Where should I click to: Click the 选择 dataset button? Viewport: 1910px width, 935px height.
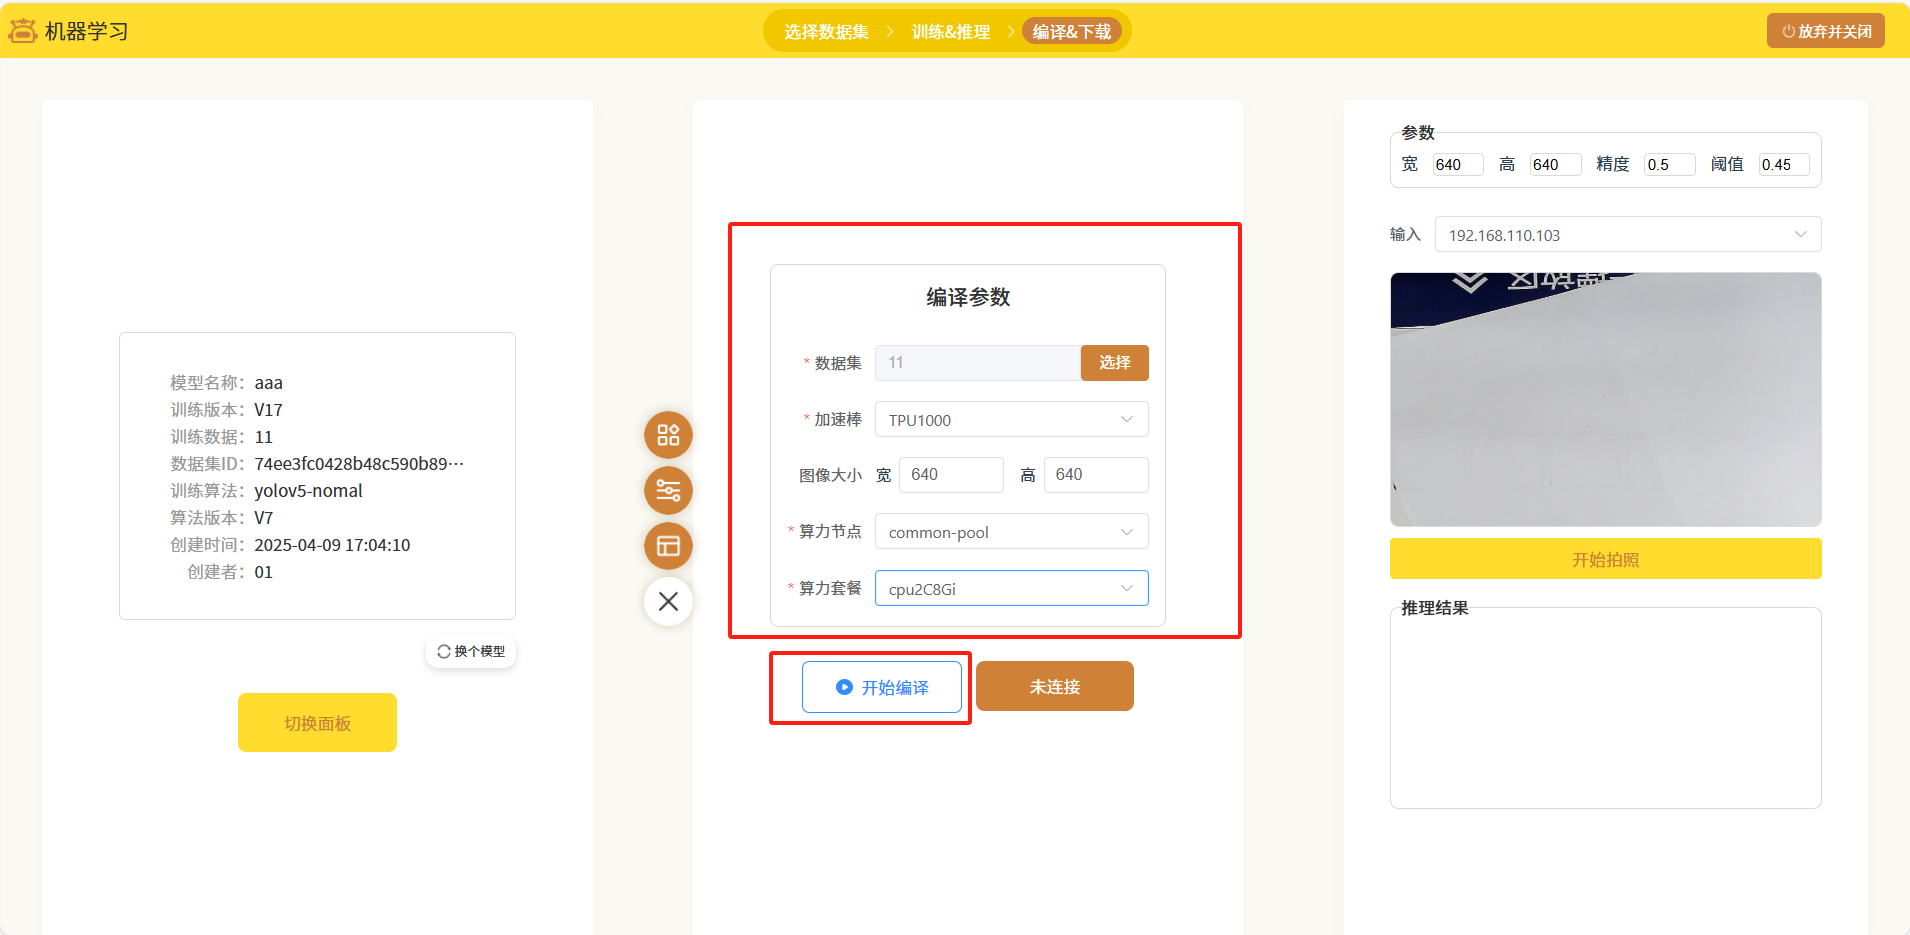point(1114,363)
